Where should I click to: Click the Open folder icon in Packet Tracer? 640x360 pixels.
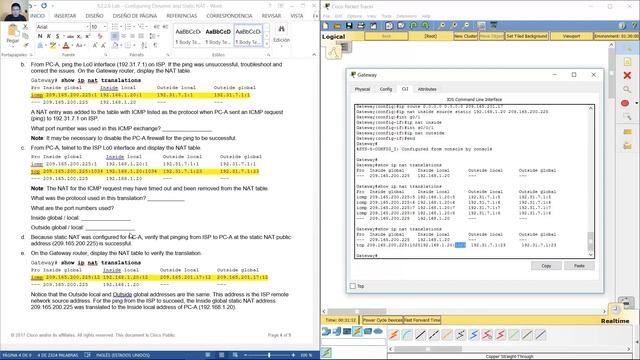337,26
